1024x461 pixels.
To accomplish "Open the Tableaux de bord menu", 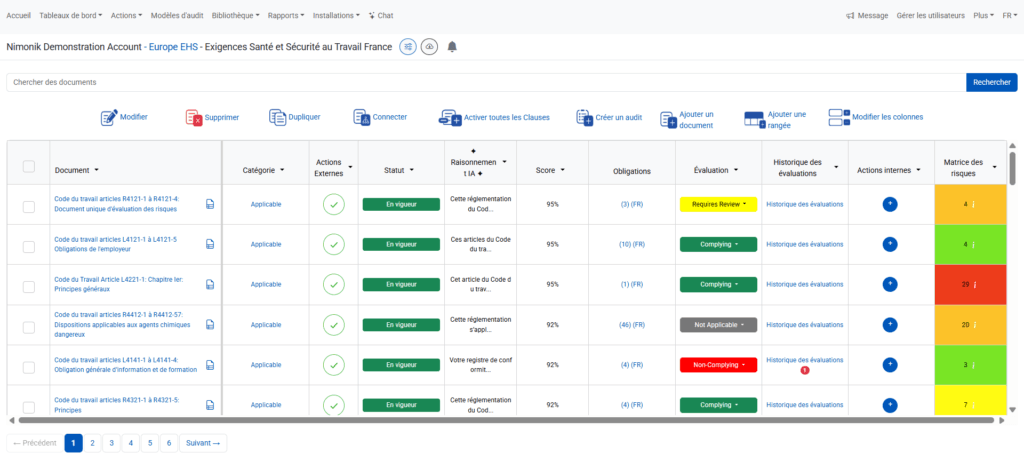I will 71,15.
